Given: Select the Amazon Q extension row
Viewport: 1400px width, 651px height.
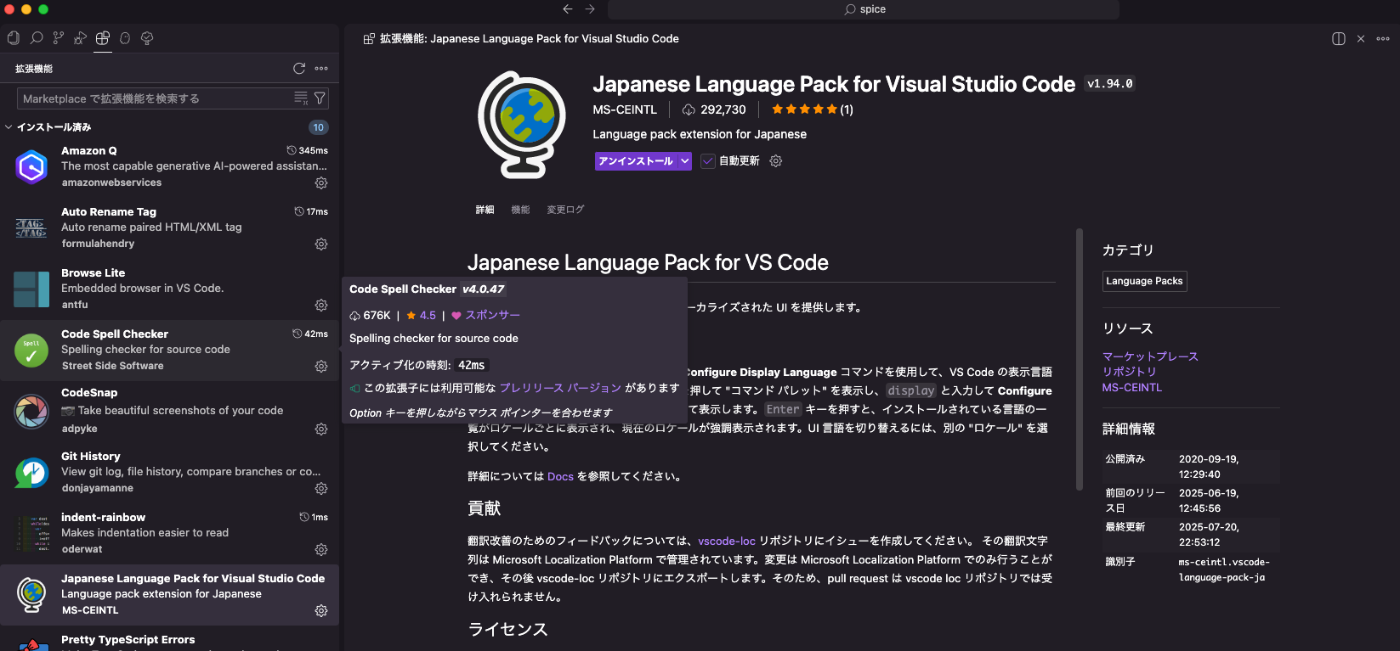Looking at the screenshot, I should (x=169, y=166).
